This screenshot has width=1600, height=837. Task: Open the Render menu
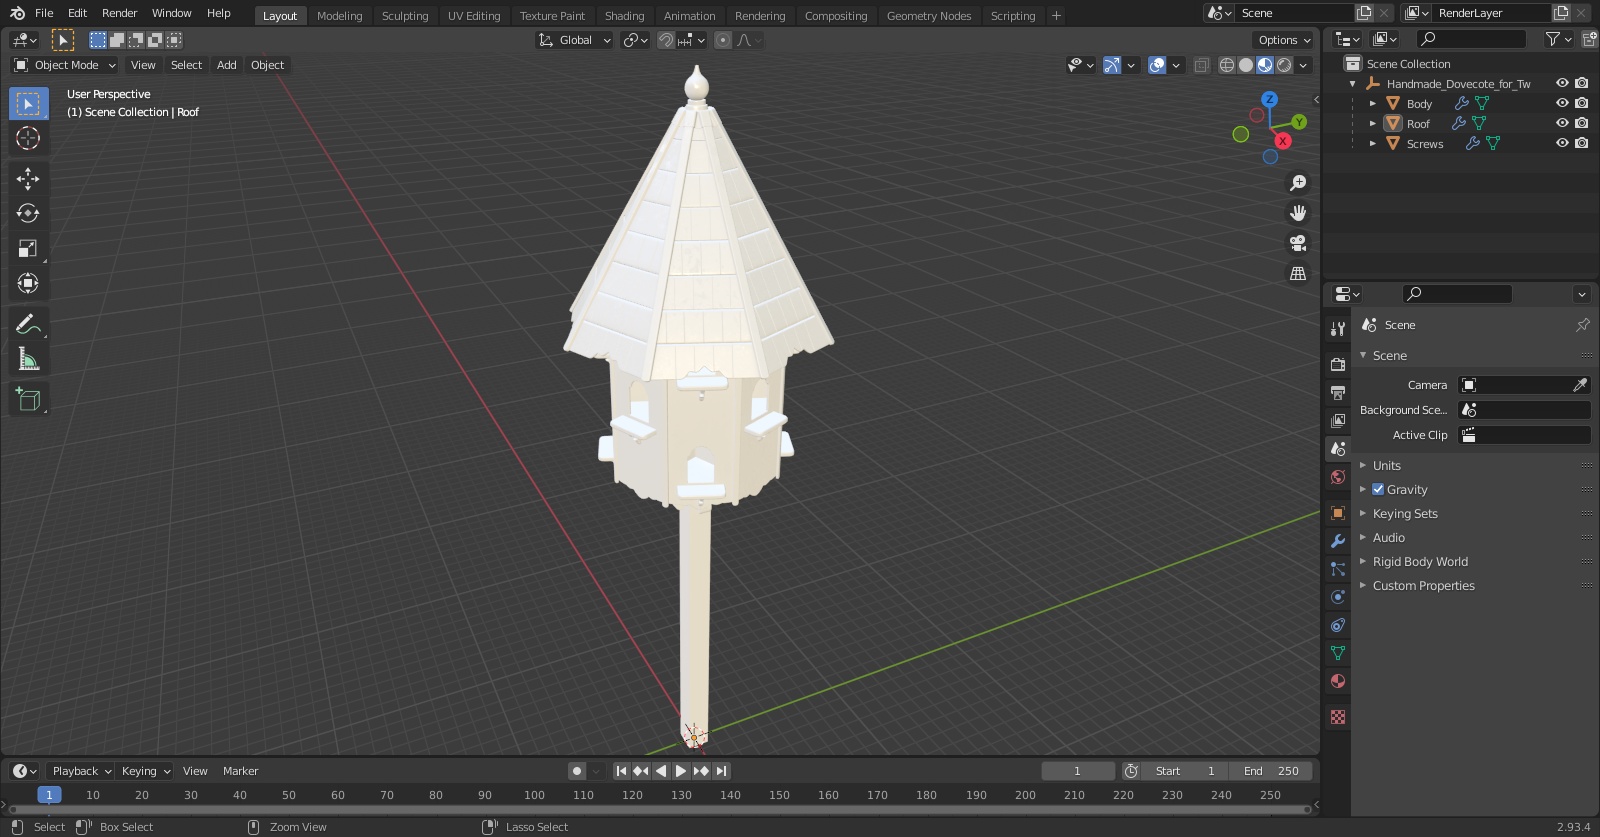pos(119,13)
